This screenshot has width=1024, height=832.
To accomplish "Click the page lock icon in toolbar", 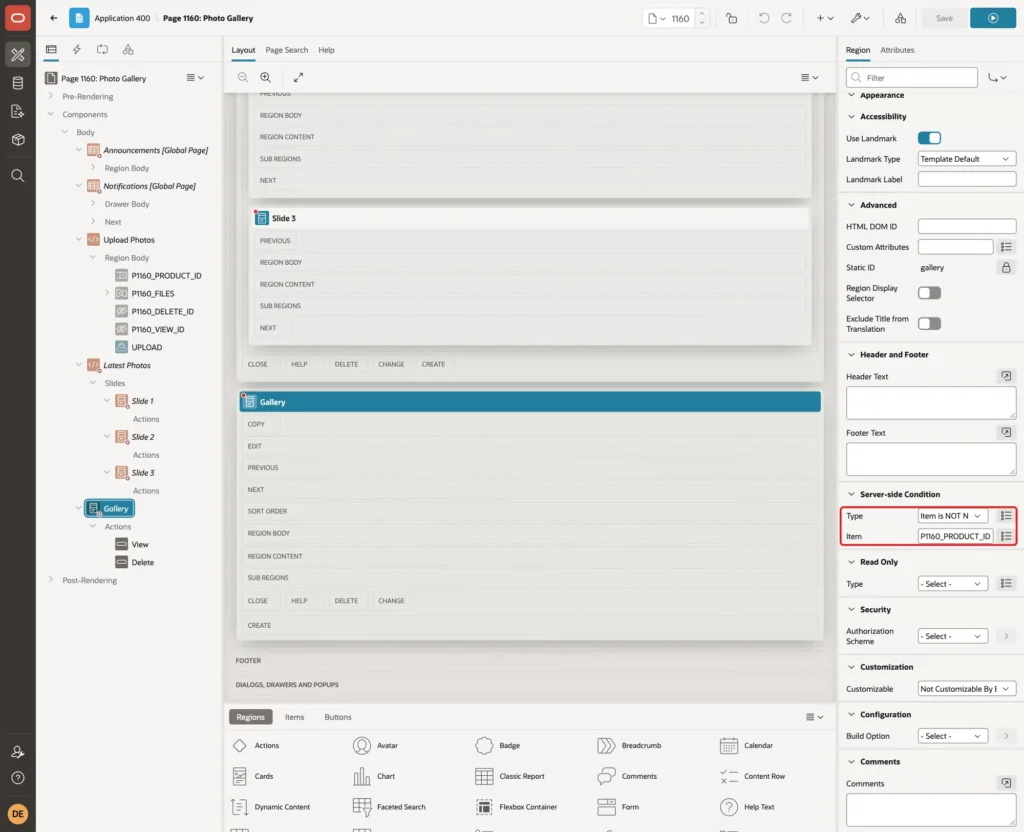I will tap(731, 18).
